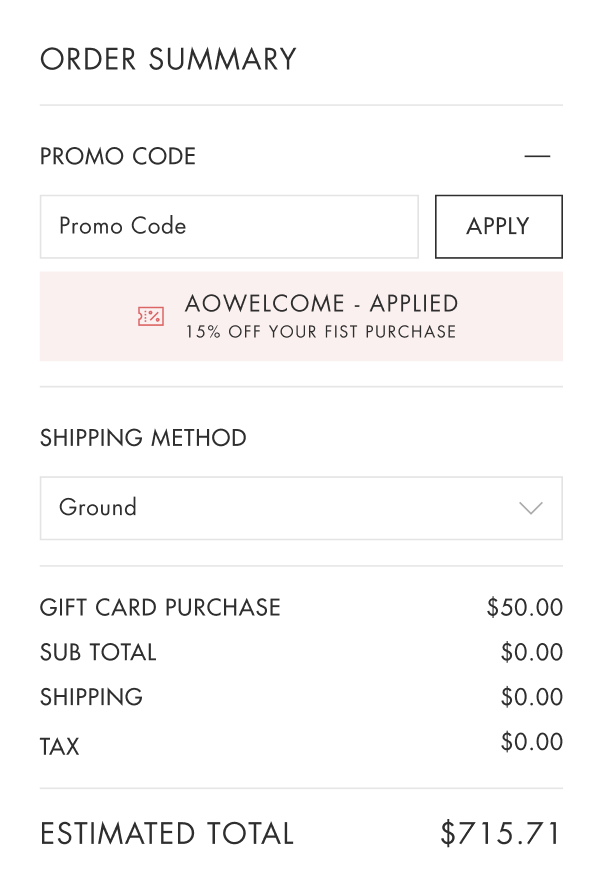The width and height of the screenshot is (601, 892).
Task: Click the TAX label
Action: click(x=59, y=746)
